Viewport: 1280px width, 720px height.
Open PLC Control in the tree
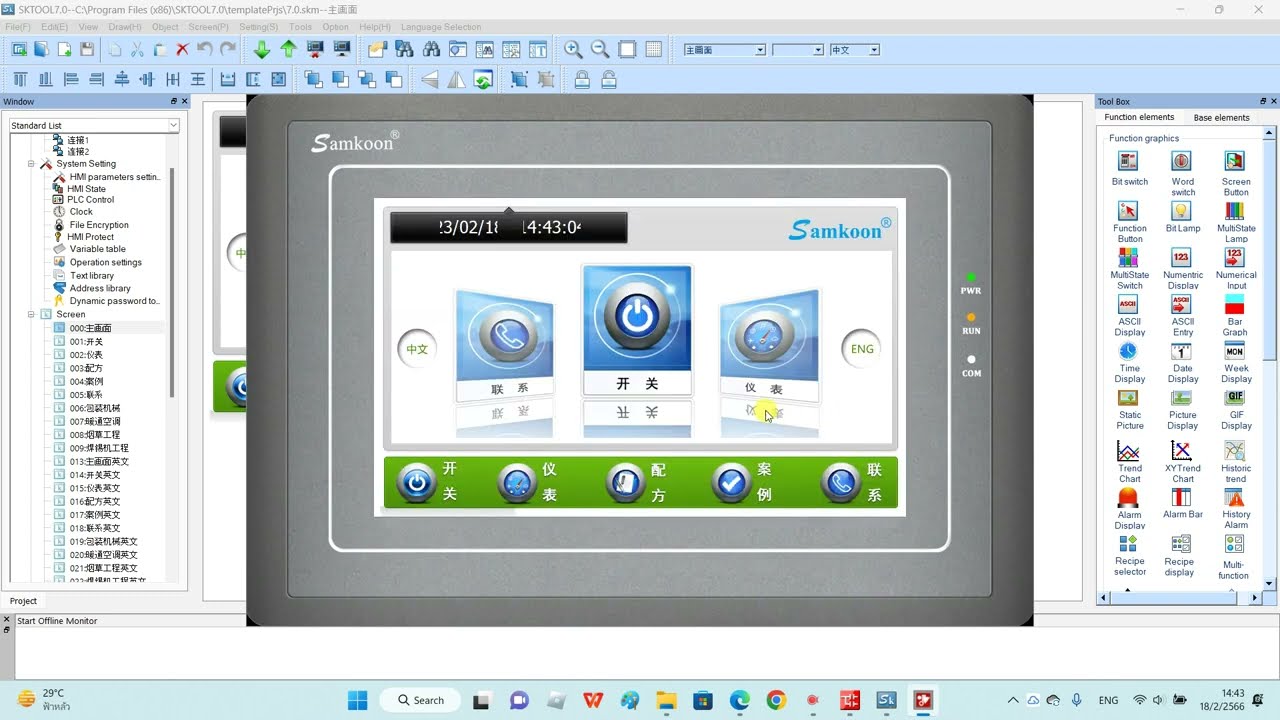90,200
